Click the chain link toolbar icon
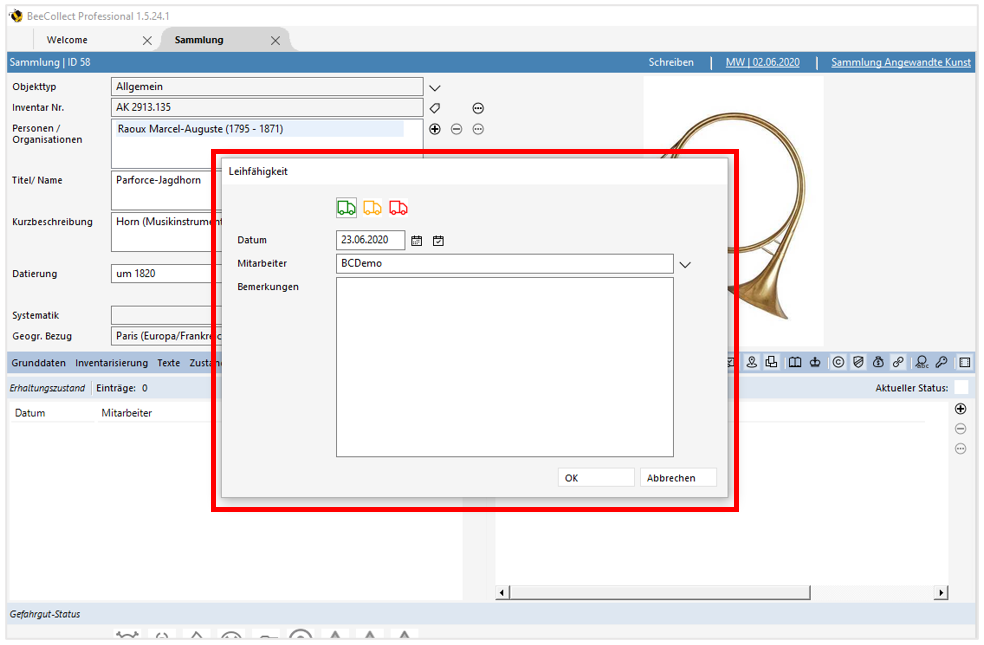 [898, 362]
